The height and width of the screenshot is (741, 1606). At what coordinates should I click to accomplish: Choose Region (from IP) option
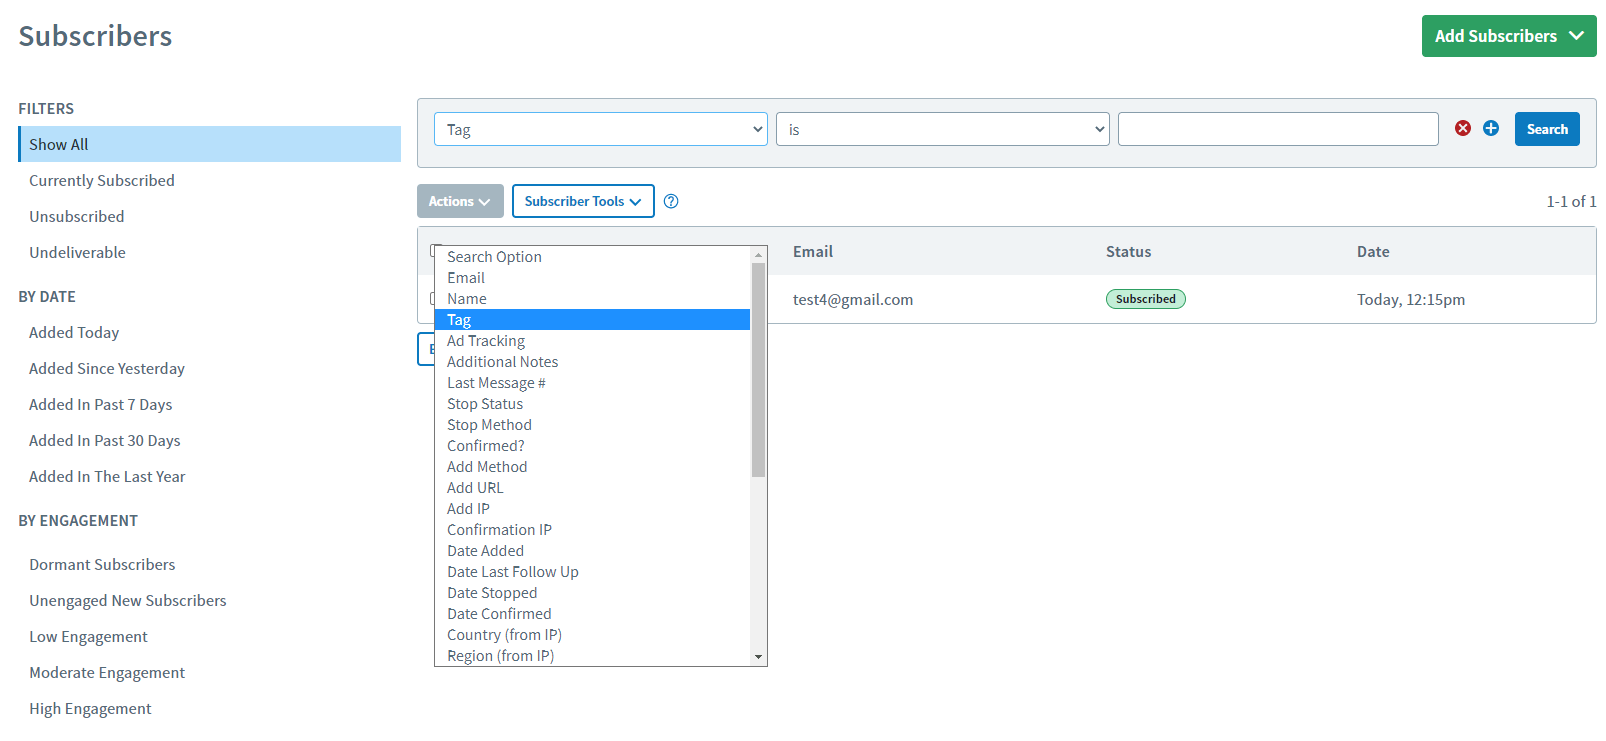pos(592,656)
